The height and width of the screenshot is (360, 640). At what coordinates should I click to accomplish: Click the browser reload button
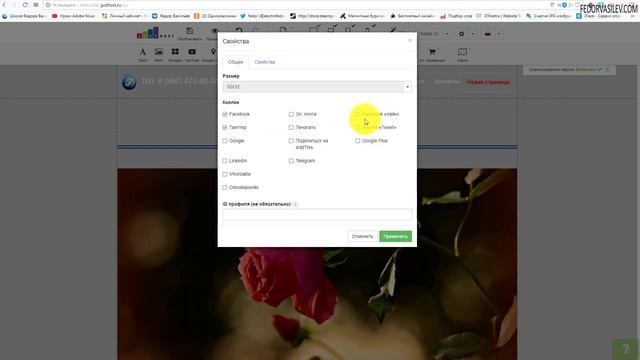(25, 5)
